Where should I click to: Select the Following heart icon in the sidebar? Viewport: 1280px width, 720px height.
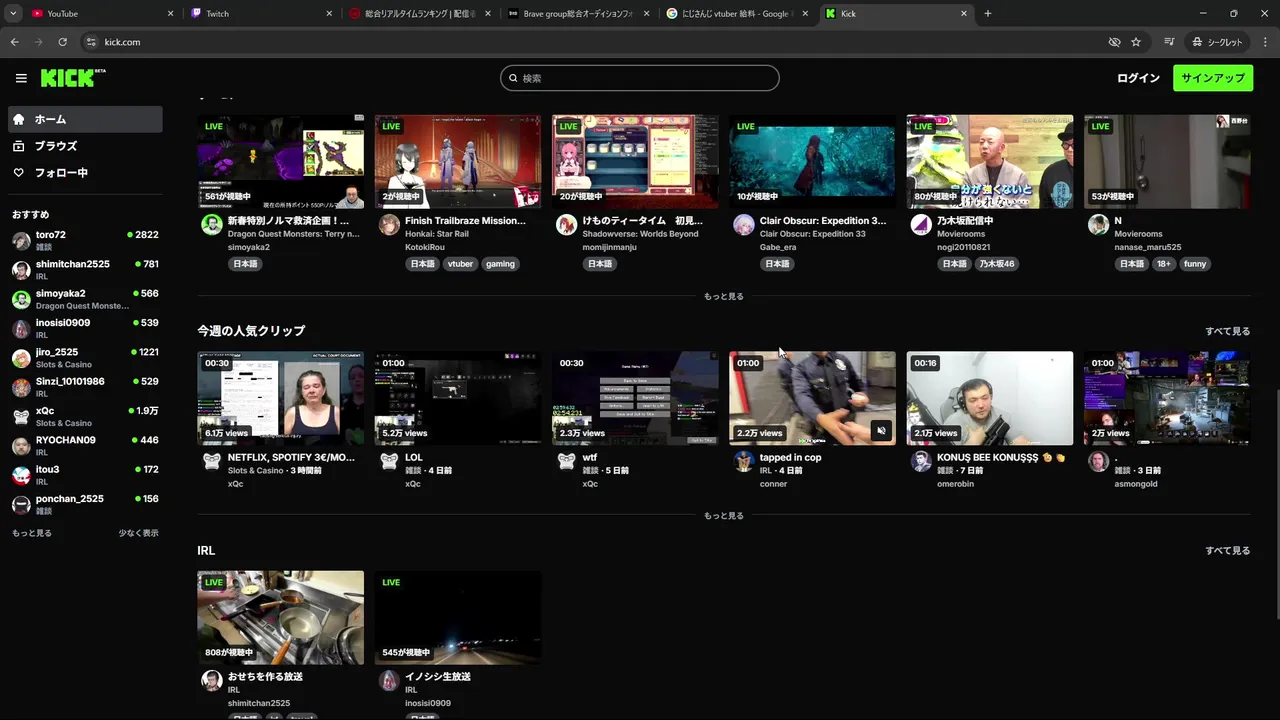tap(19, 173)
